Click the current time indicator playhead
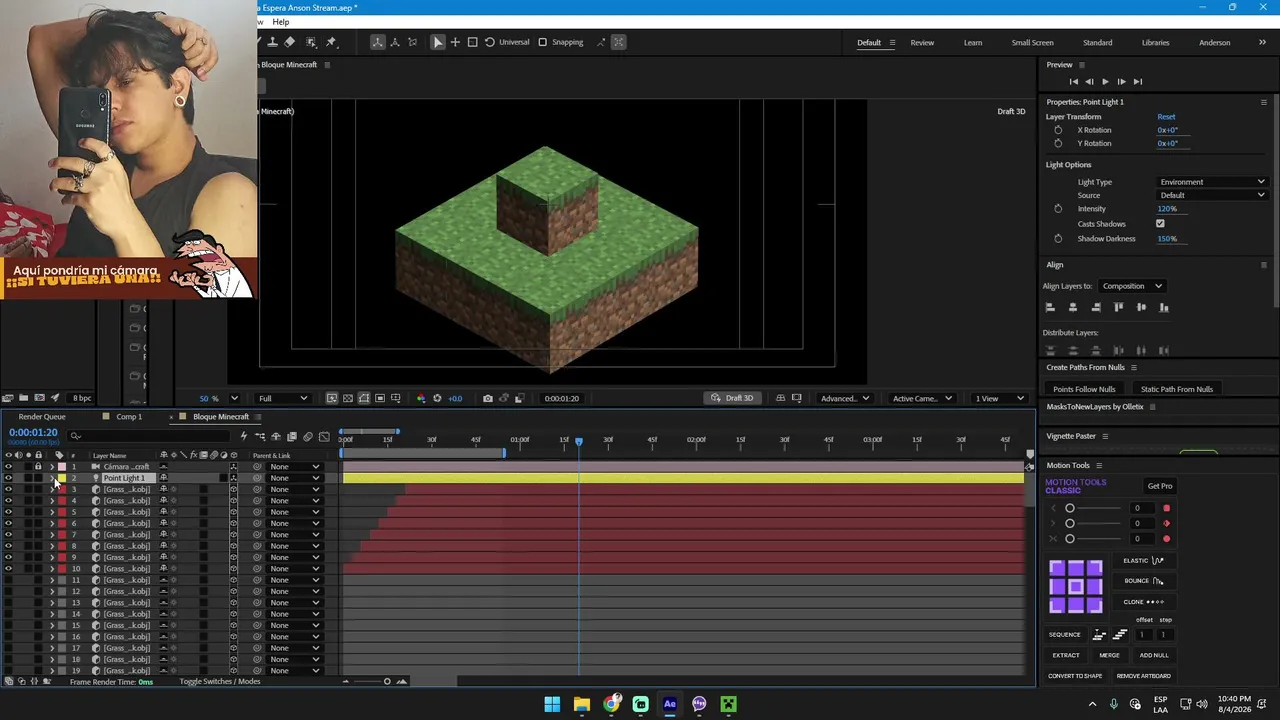 [579, 441]
